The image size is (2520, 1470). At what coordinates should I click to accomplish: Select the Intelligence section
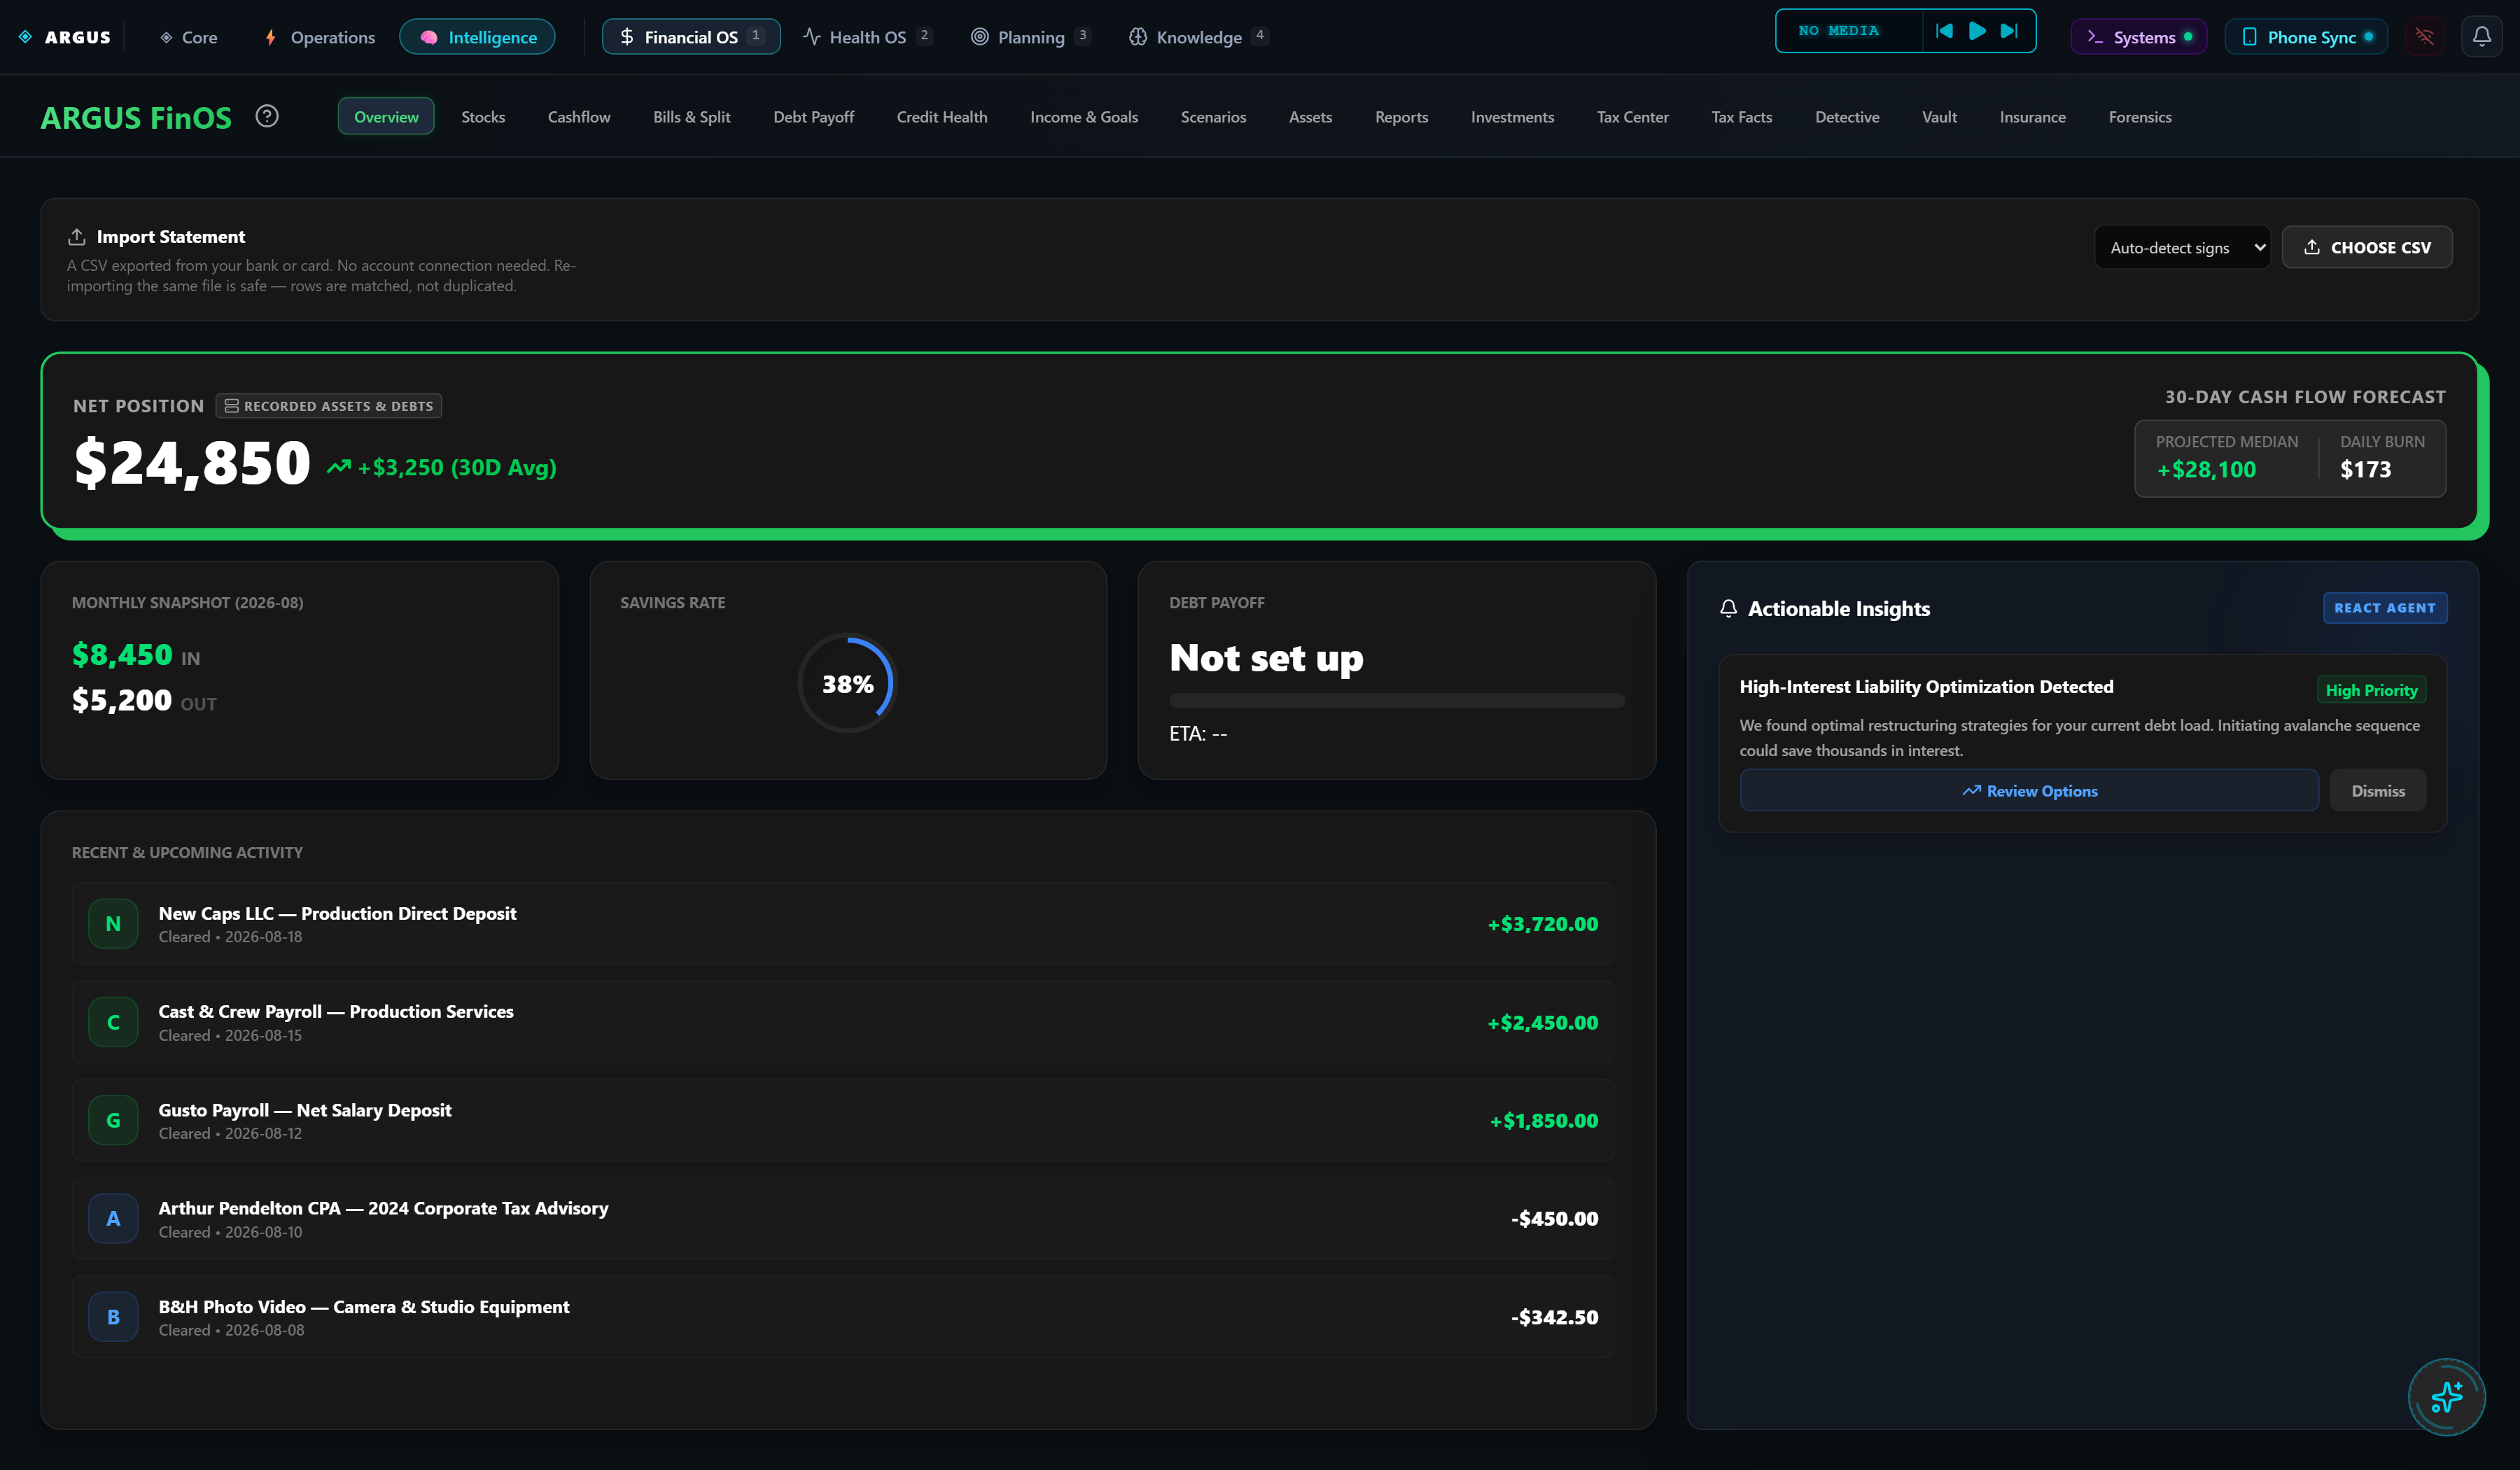pos(477,37)
